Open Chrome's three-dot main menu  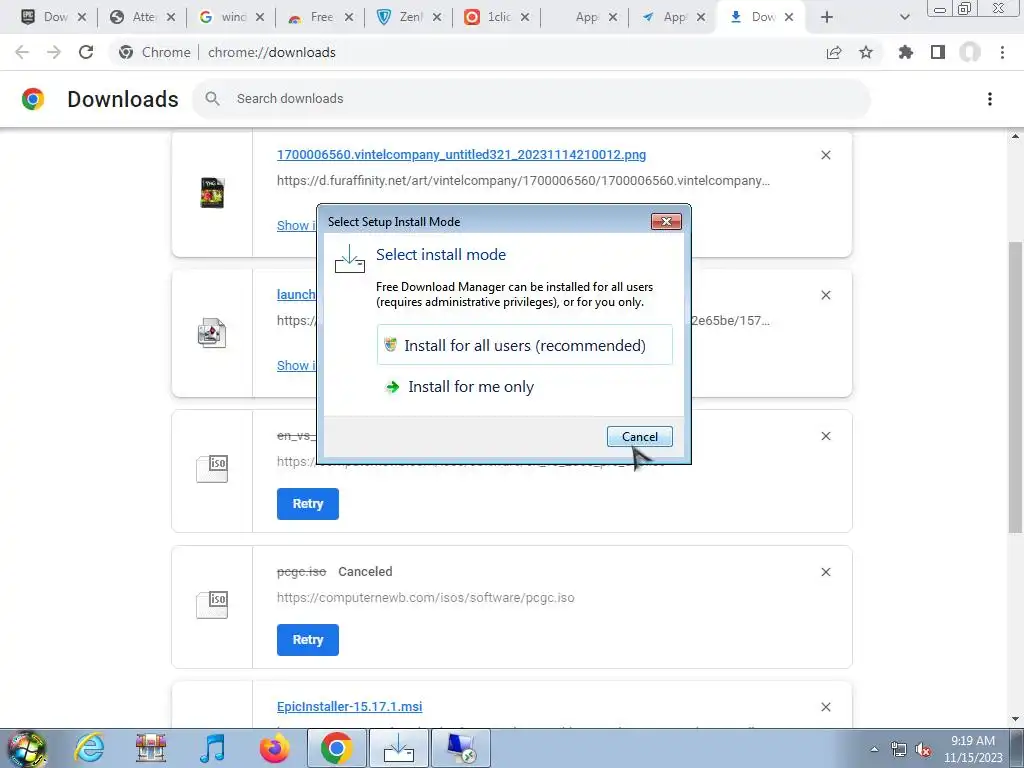tap(1002, 52)
